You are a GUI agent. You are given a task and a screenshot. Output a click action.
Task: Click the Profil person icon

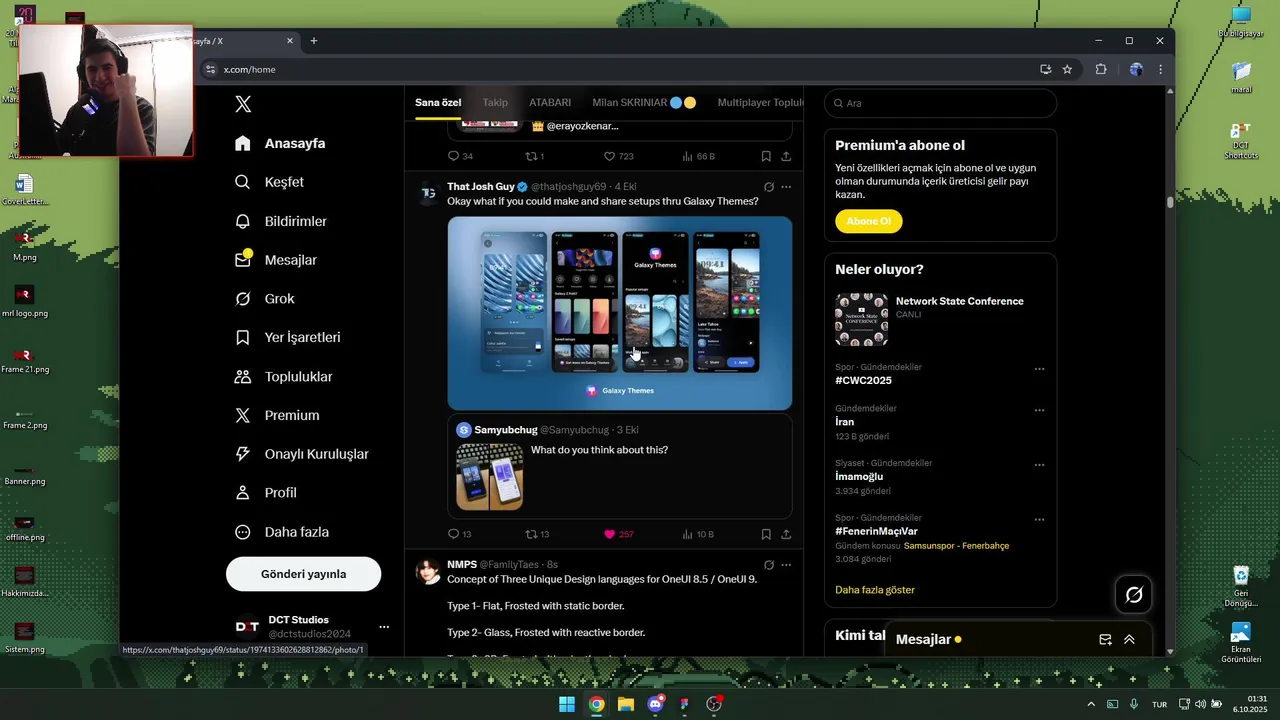coord(243,493)
